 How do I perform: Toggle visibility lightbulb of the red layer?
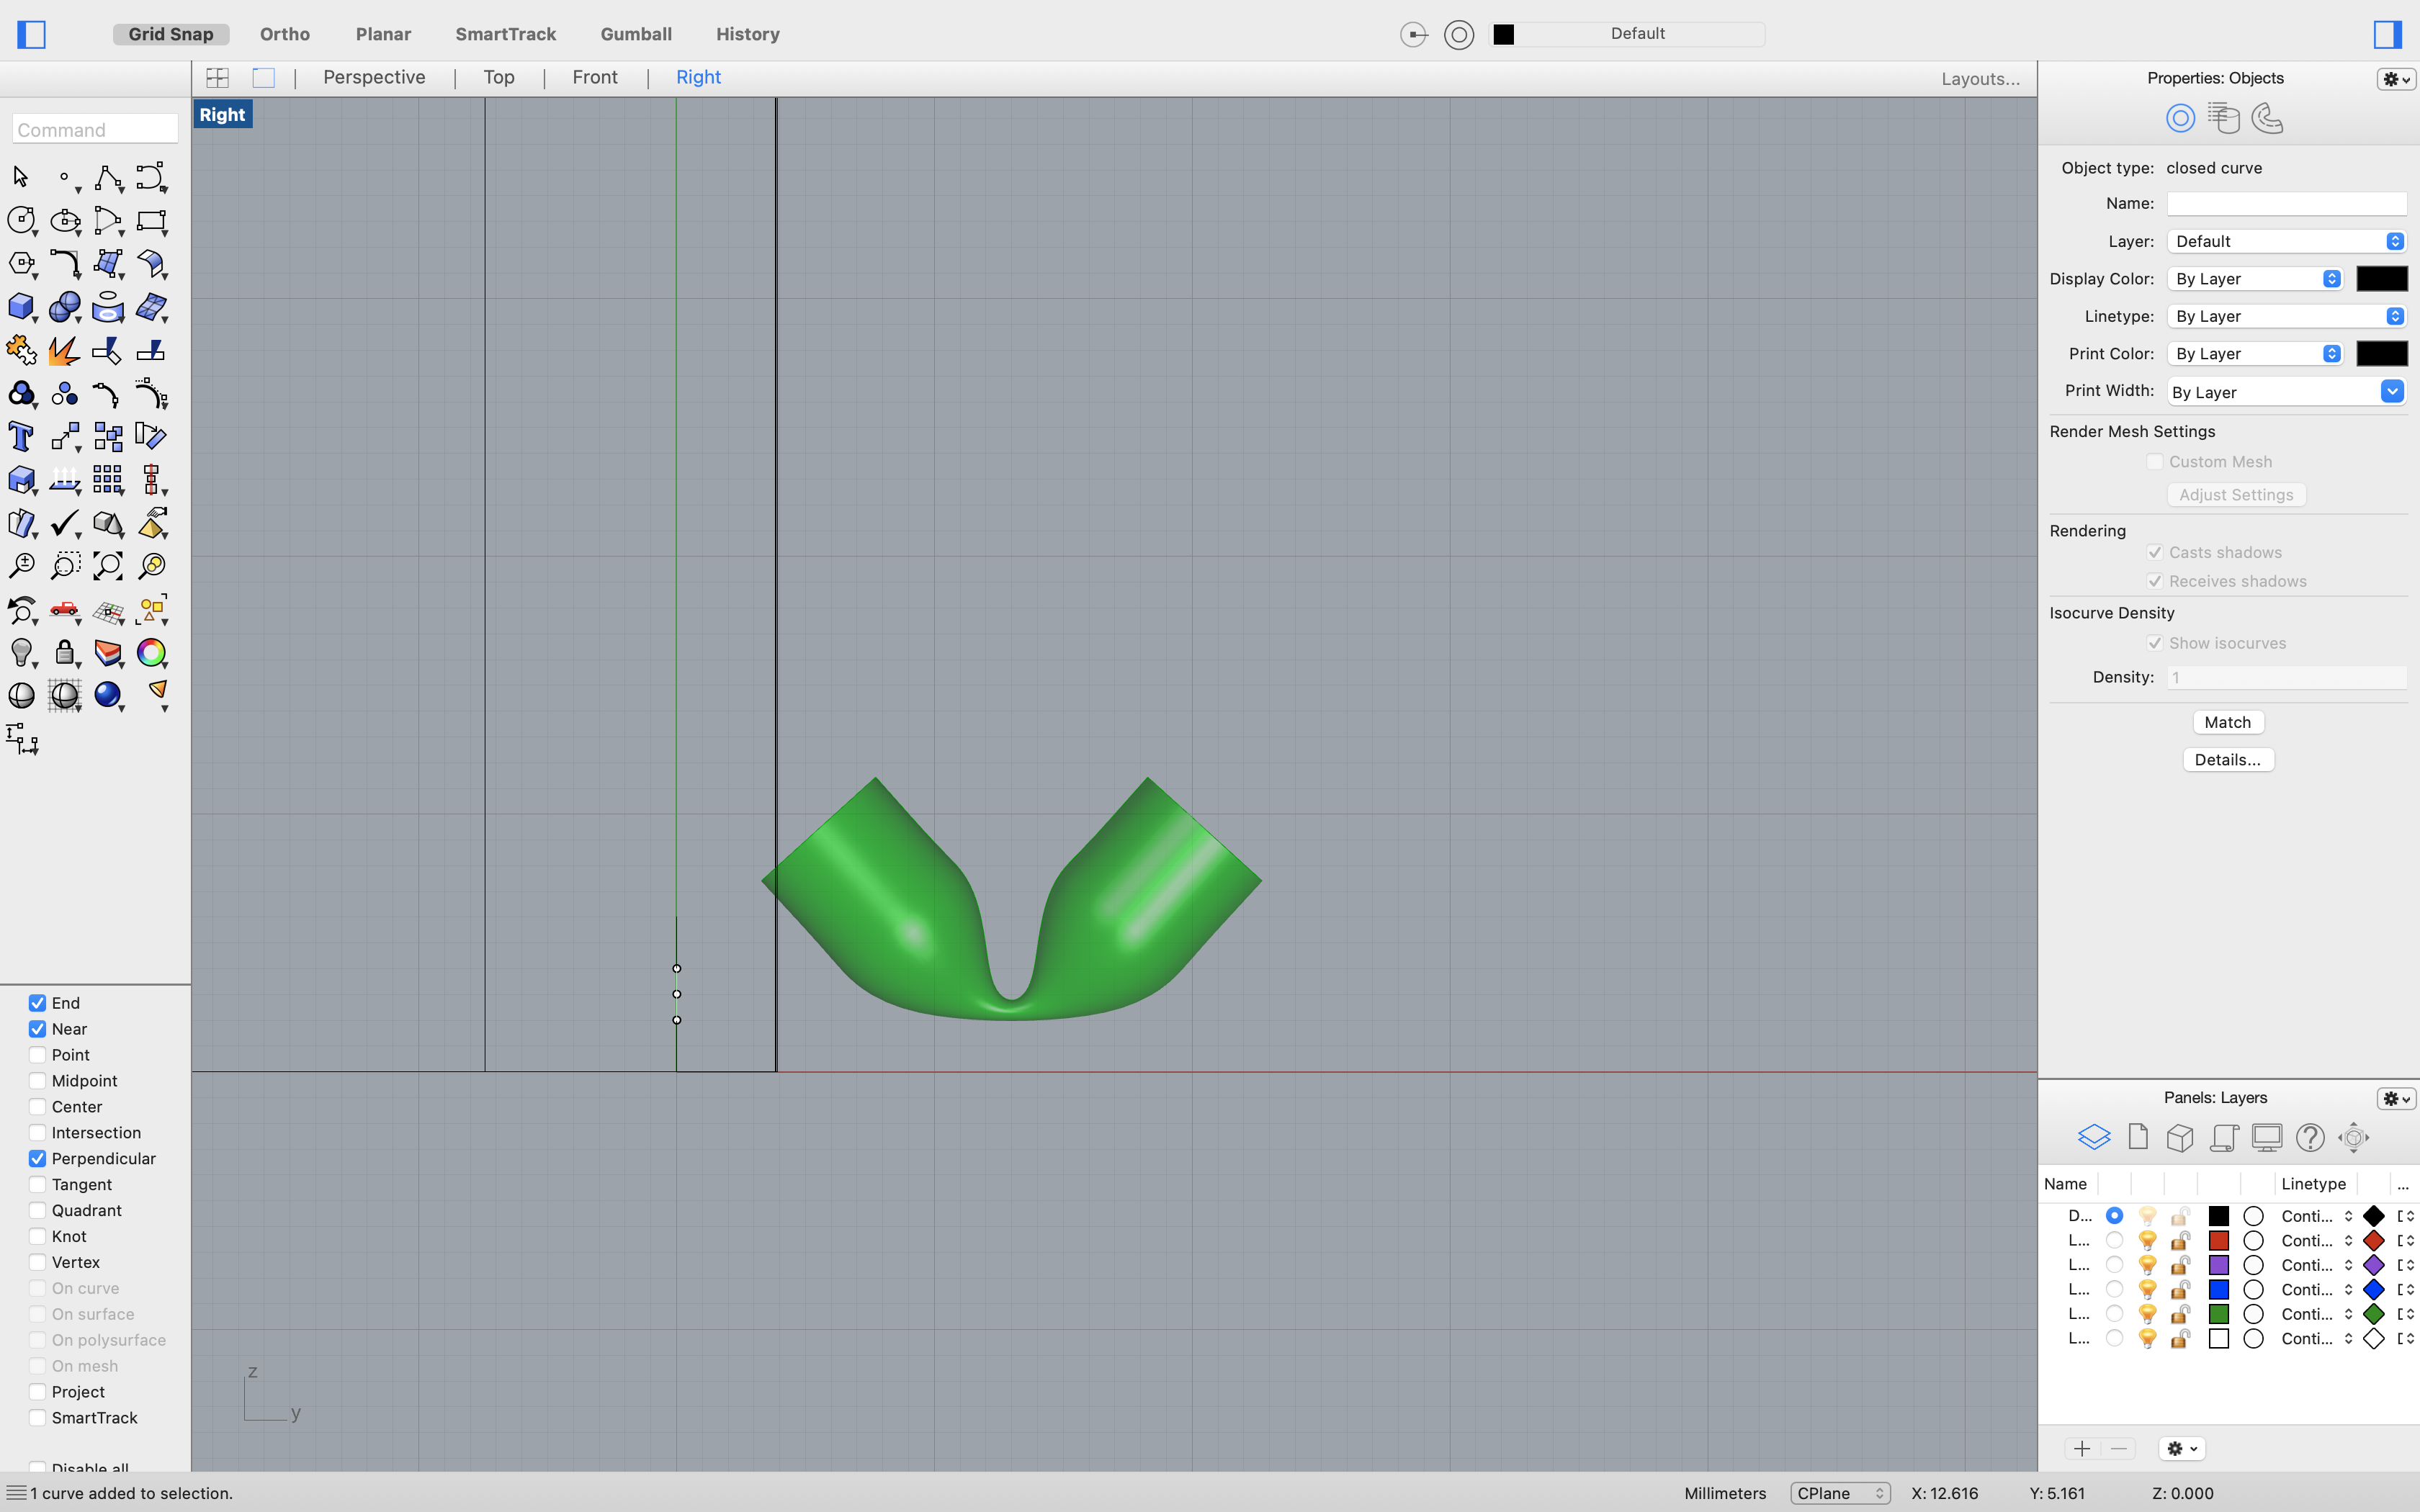pos(2147,1240)
